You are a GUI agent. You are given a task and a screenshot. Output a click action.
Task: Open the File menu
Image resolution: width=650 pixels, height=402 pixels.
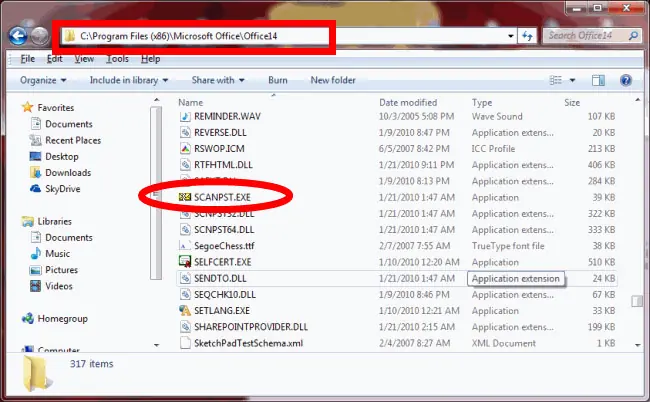coord(28,59)
